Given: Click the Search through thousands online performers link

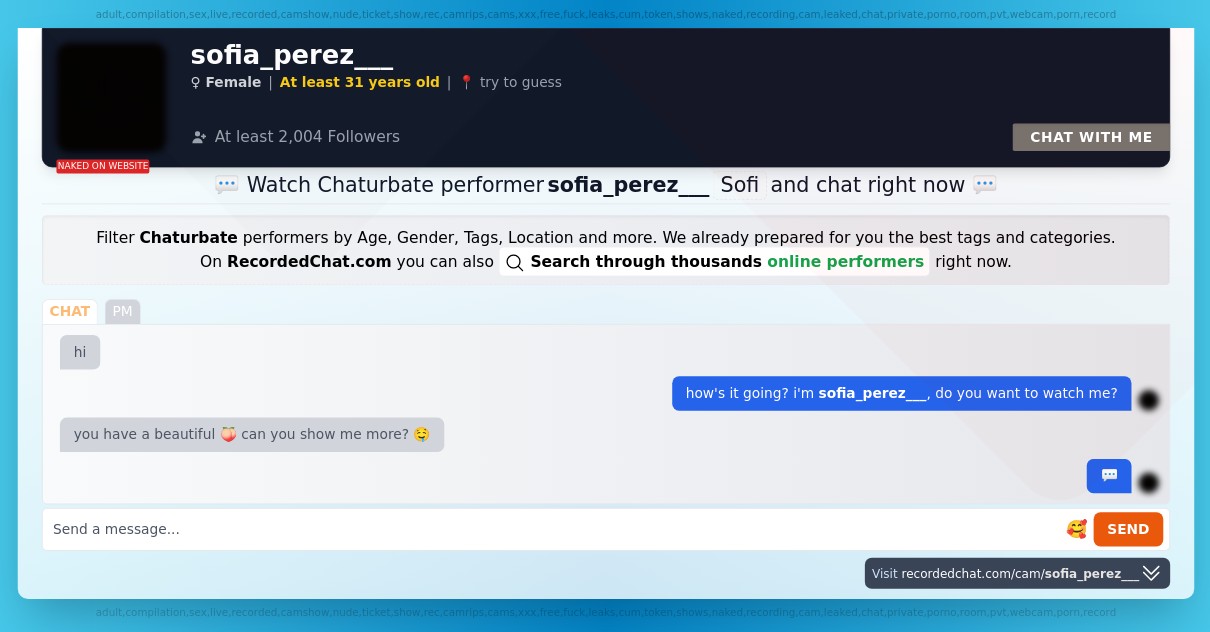Looking at the screenshot, I should tap(714, 262).
